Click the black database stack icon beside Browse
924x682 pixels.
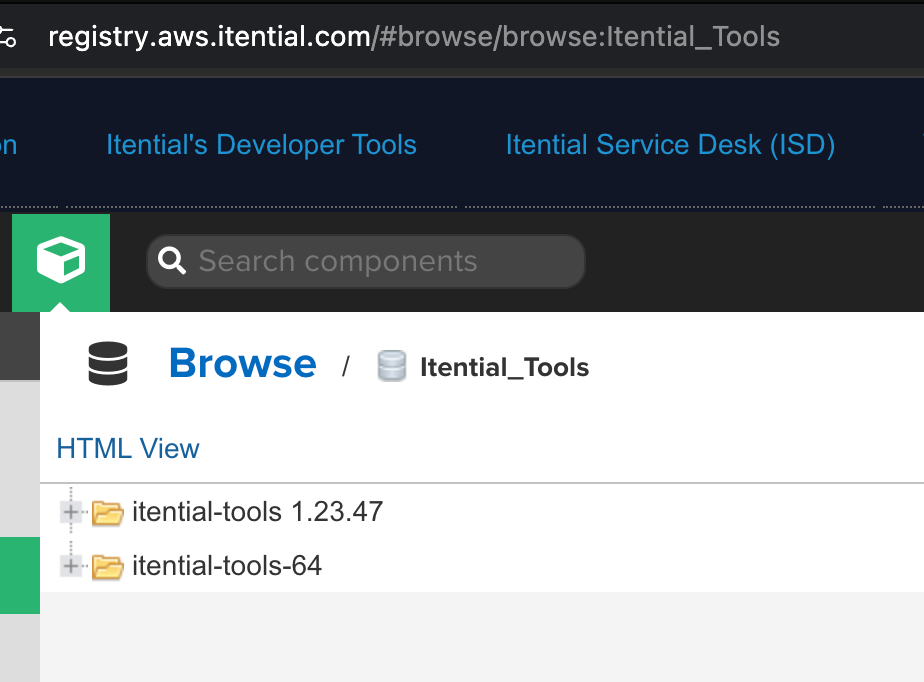pos(107,364)
